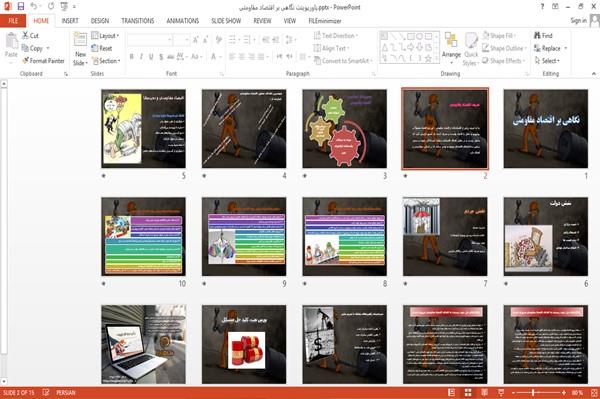Click scroll up arrow of sorter scrollbar
The height and width of the screenshot is (399, 600).
click(4, 83)
